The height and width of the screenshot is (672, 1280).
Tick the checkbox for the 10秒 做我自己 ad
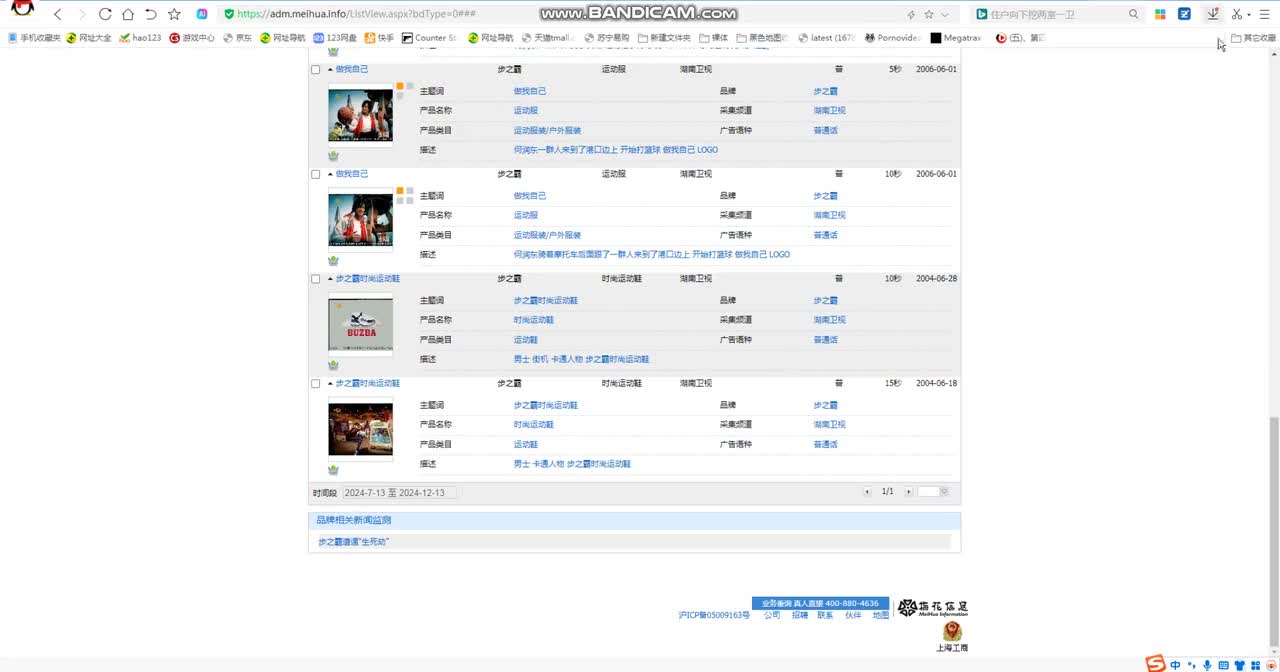pyautogui.click(x=316, y=174)
